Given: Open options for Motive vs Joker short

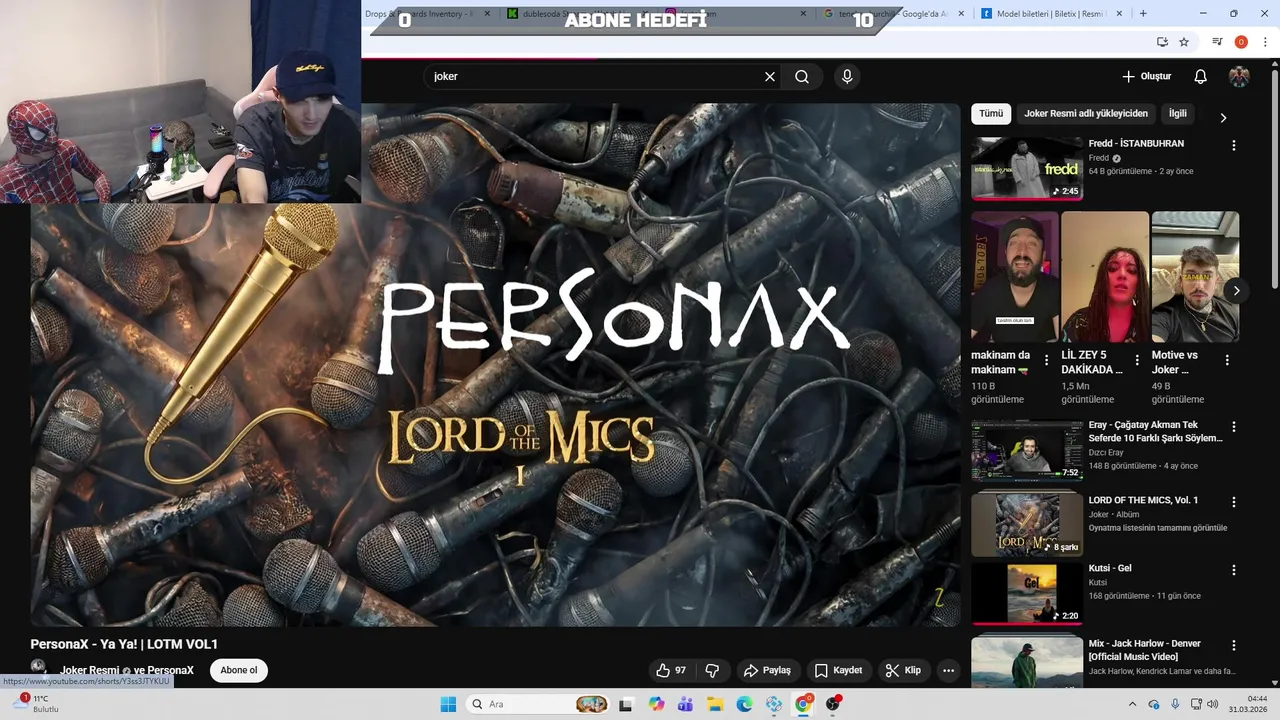Looking at the screenshot, I should [x=1227, y=360].
